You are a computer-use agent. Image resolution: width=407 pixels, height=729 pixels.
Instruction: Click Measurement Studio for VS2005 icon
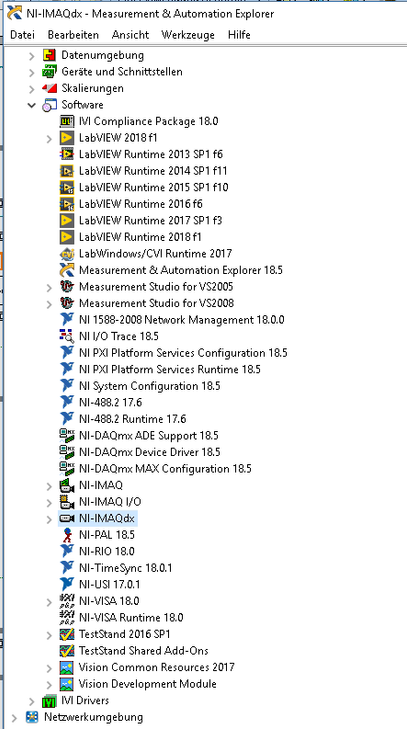(x=67, y=287)
